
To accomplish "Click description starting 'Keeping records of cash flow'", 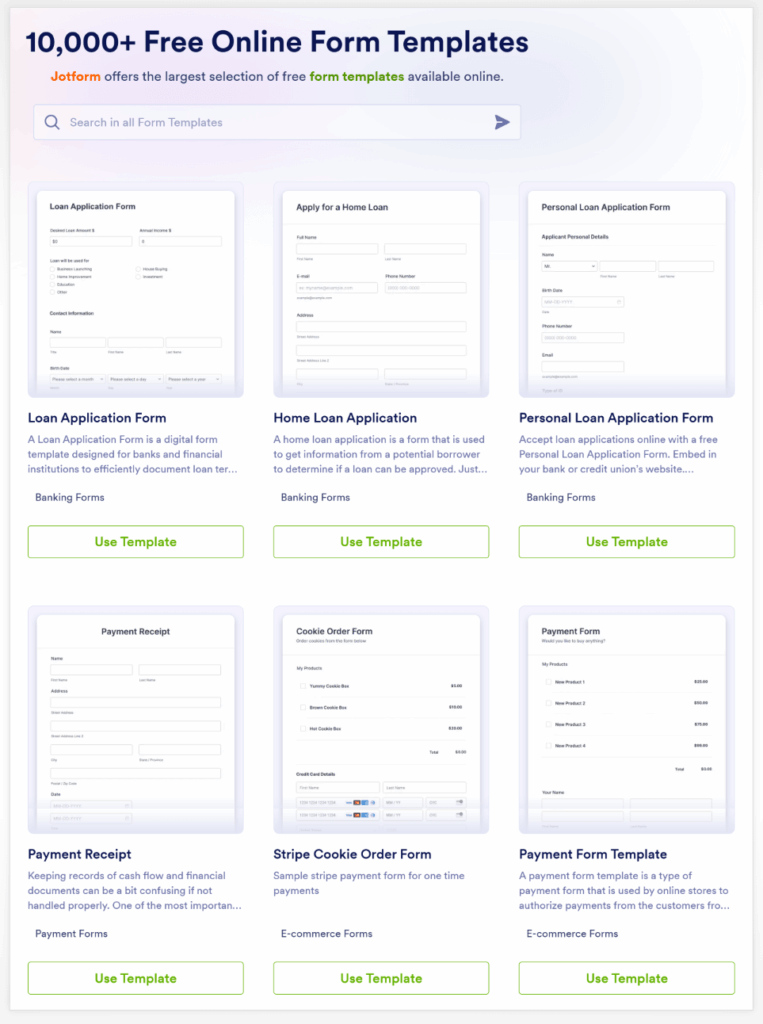I will [135, 890].
